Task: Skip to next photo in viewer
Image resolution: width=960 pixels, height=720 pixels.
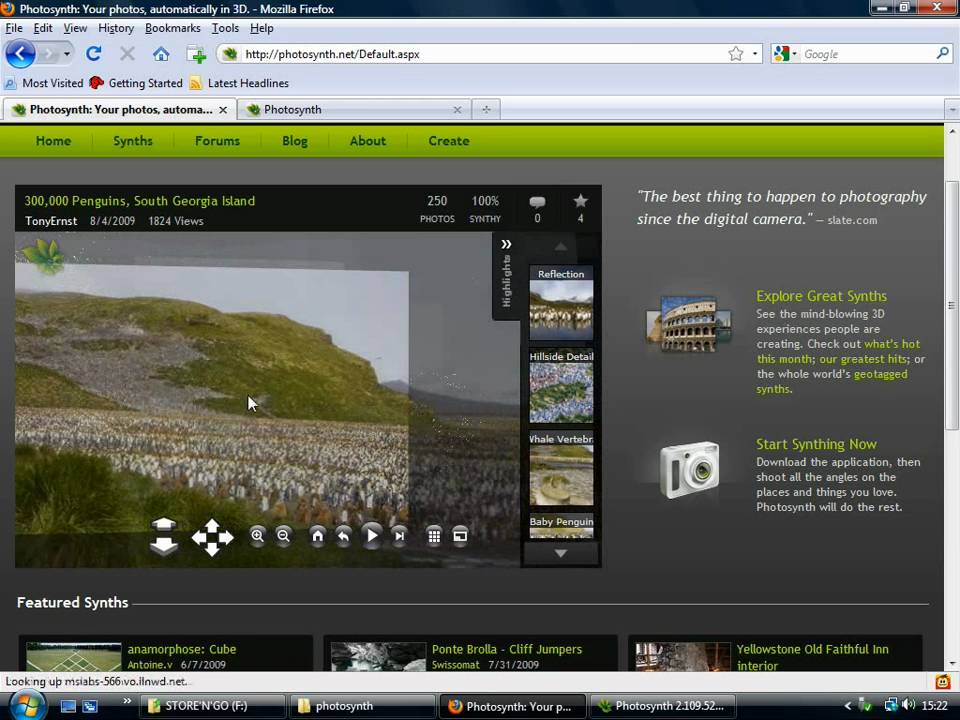Action: coord(399,536)
